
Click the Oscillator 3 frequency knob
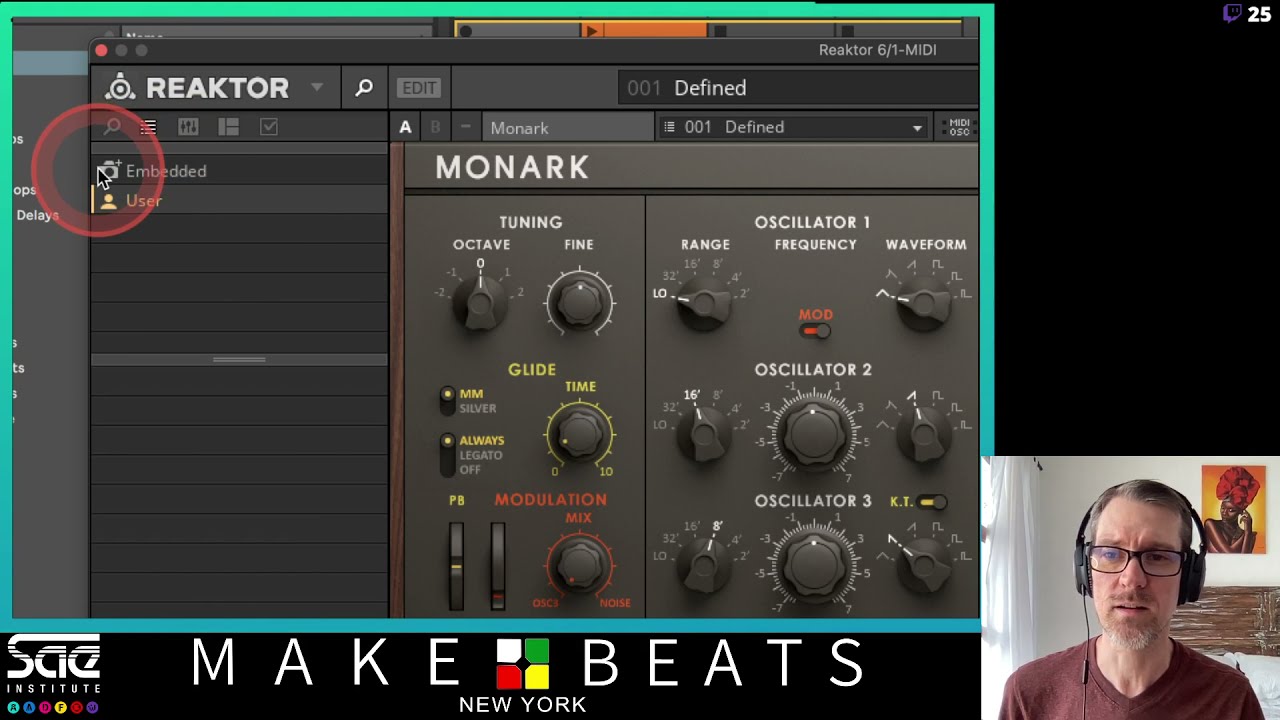[x=813, y=565]
